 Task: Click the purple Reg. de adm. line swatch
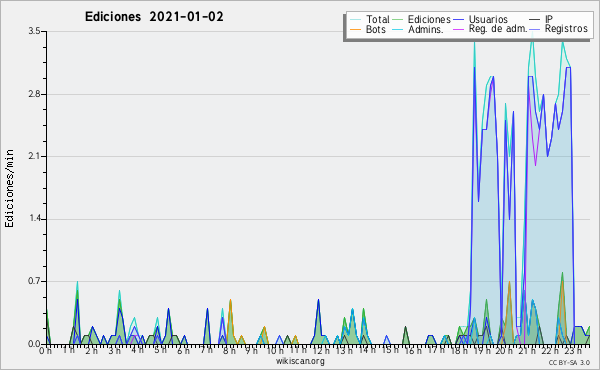pos(459,29)
